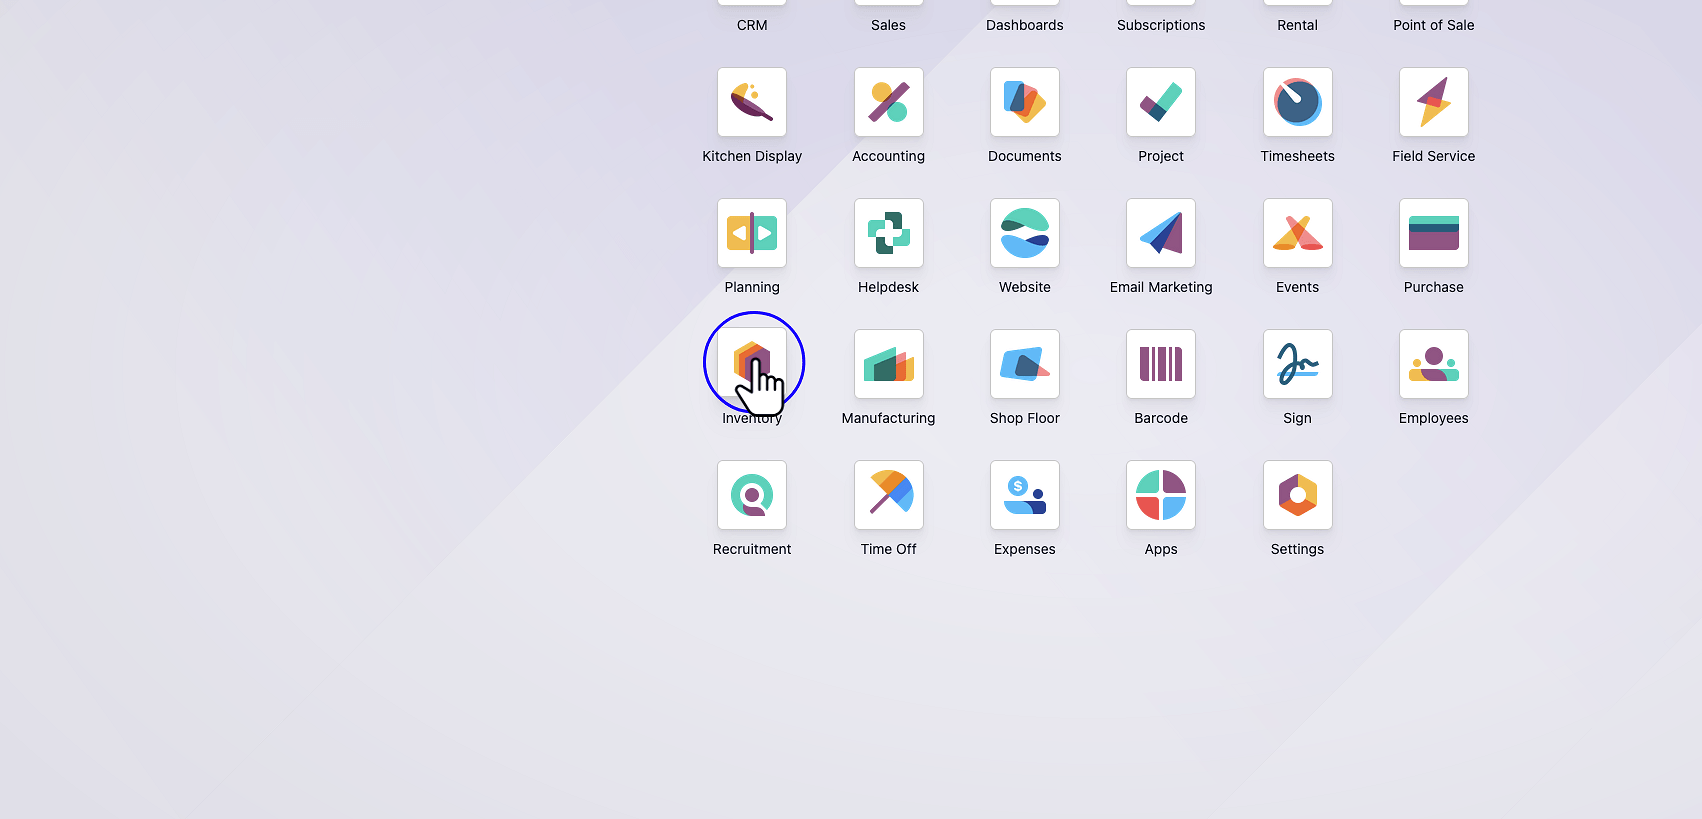Click the Purchase app icon
Screen dimensions: 1702x819
pos(1434,233)
